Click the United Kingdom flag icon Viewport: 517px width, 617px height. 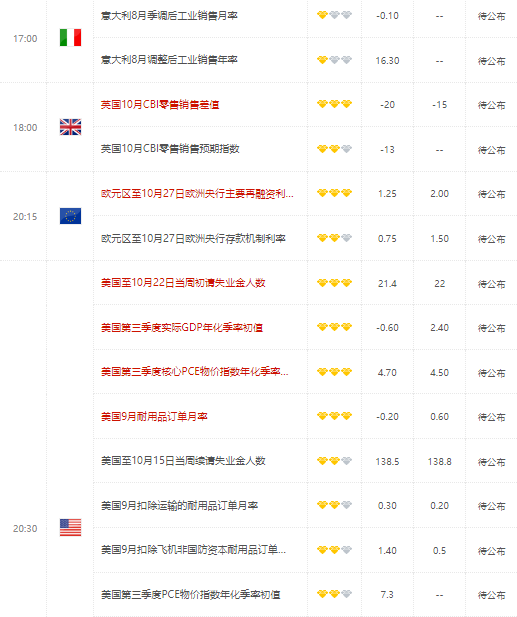[x=70, y=127]
